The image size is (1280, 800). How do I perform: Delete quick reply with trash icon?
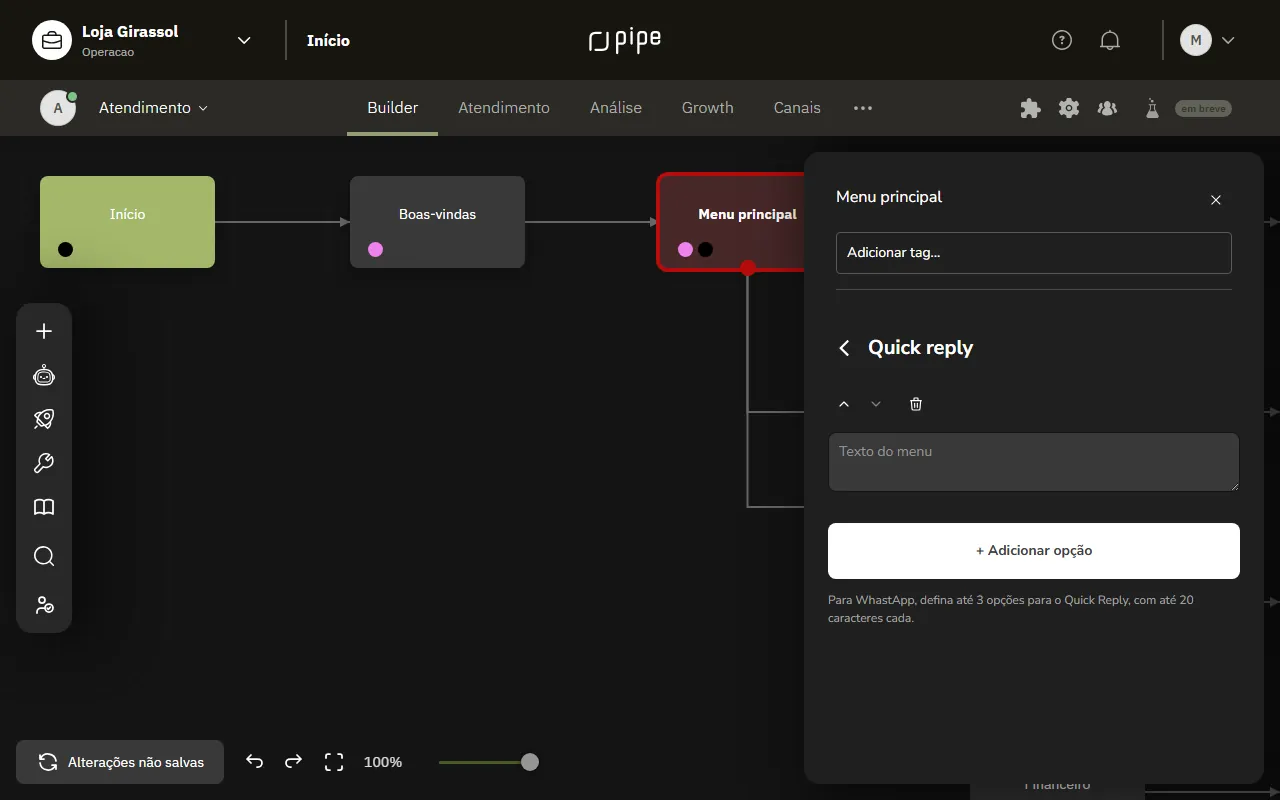916,404
